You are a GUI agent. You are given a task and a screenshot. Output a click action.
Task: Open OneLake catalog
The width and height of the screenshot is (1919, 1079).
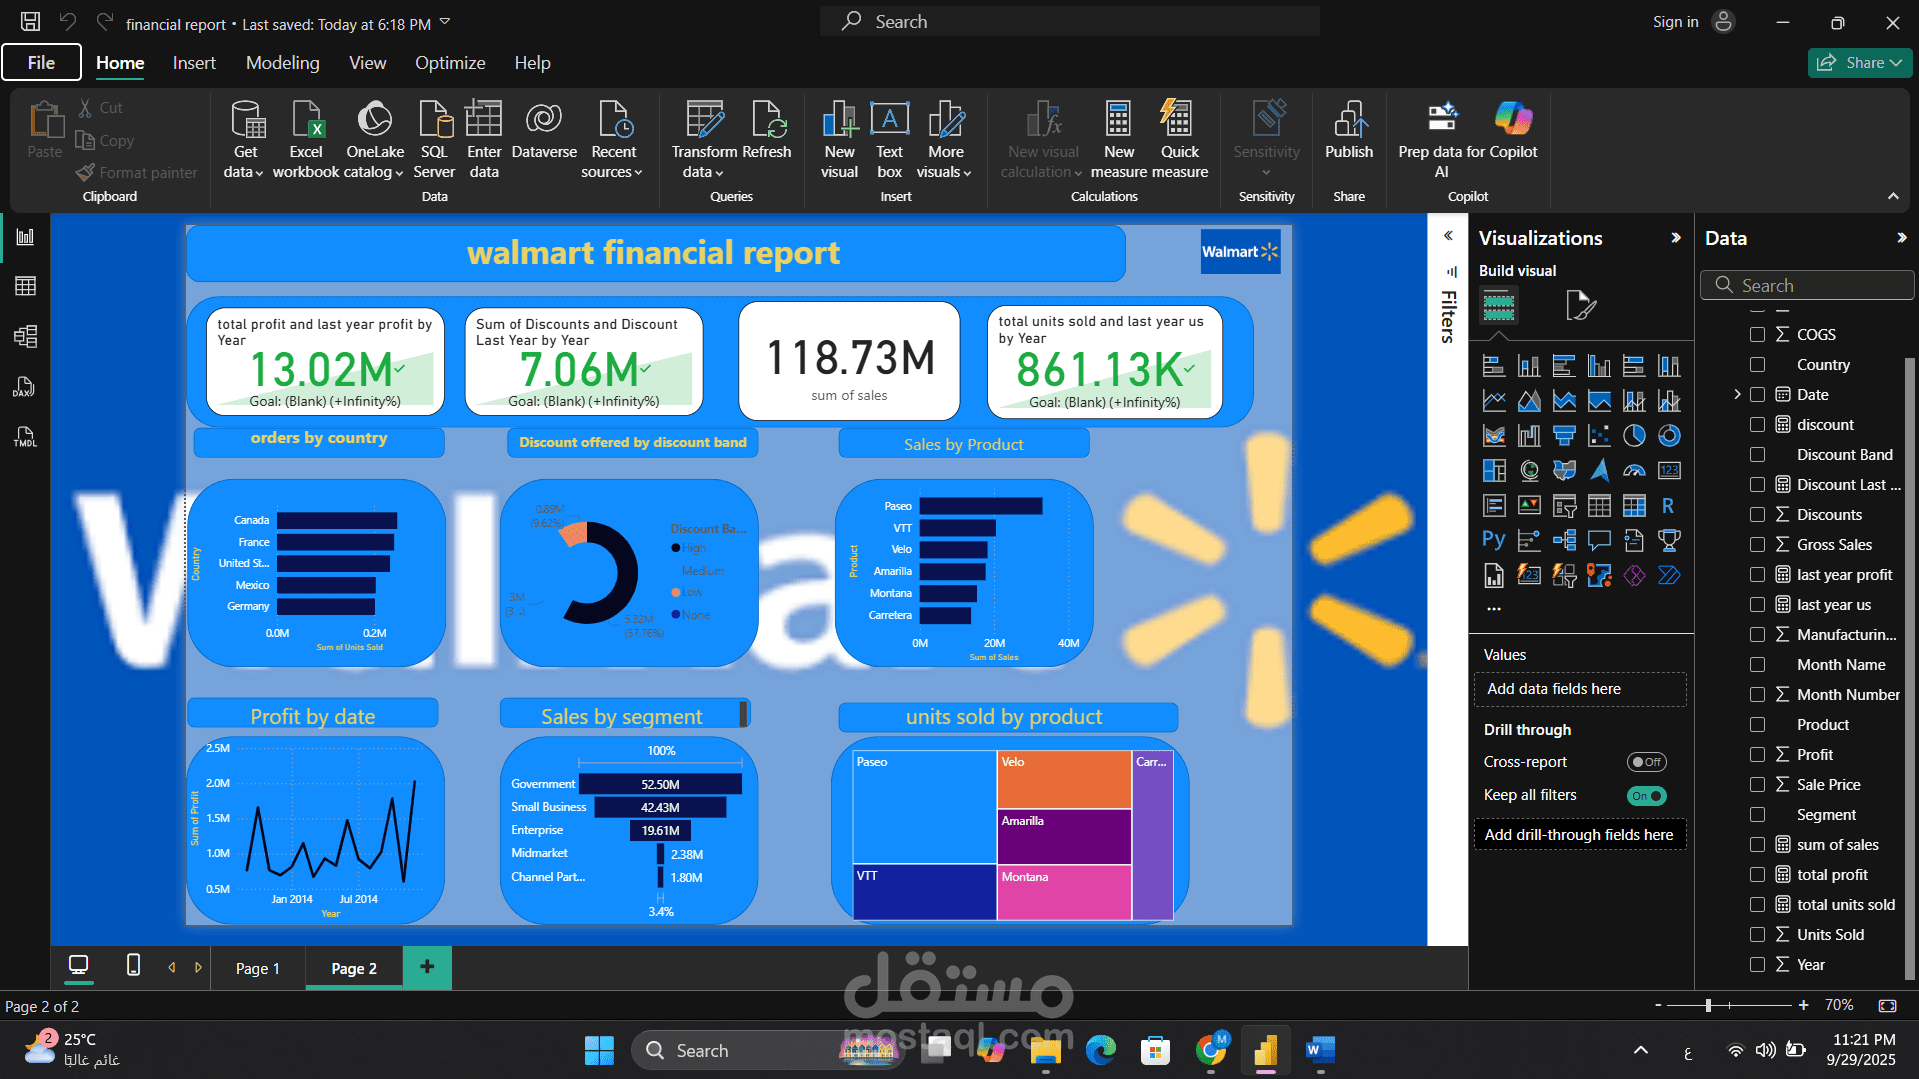(x=375, y=139)
